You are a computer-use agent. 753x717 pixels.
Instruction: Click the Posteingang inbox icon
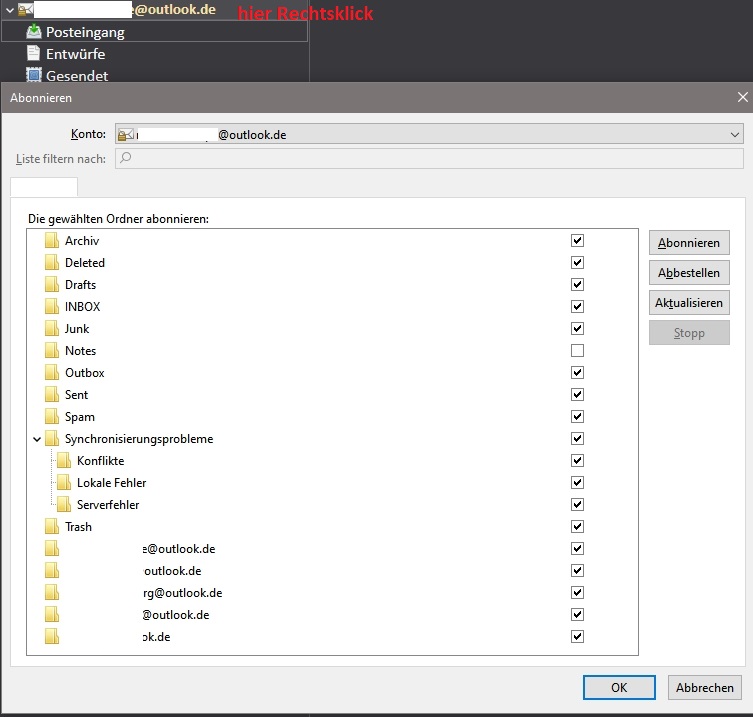point(34,32)
